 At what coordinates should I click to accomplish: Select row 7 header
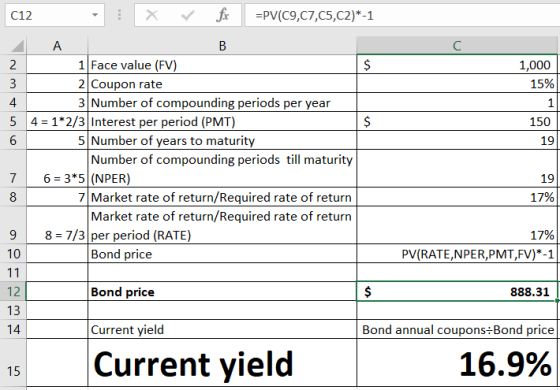13,169
